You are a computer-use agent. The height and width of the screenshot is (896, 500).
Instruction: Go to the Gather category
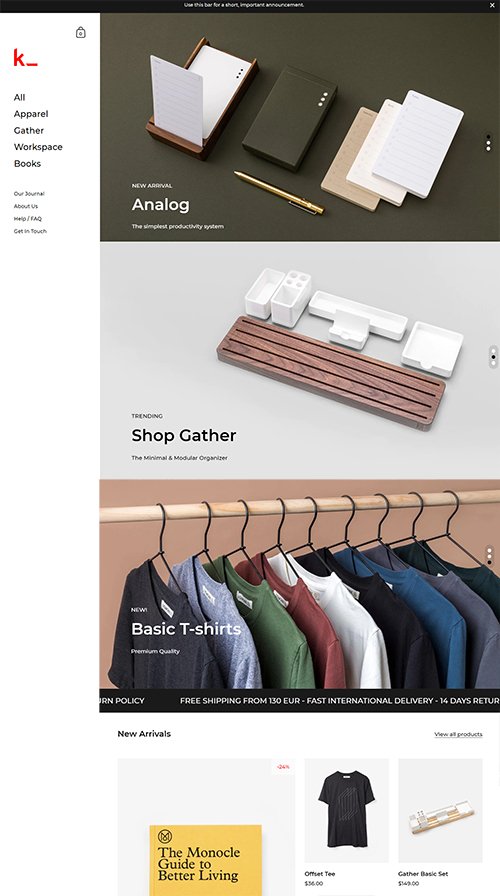tap(29, 130)
